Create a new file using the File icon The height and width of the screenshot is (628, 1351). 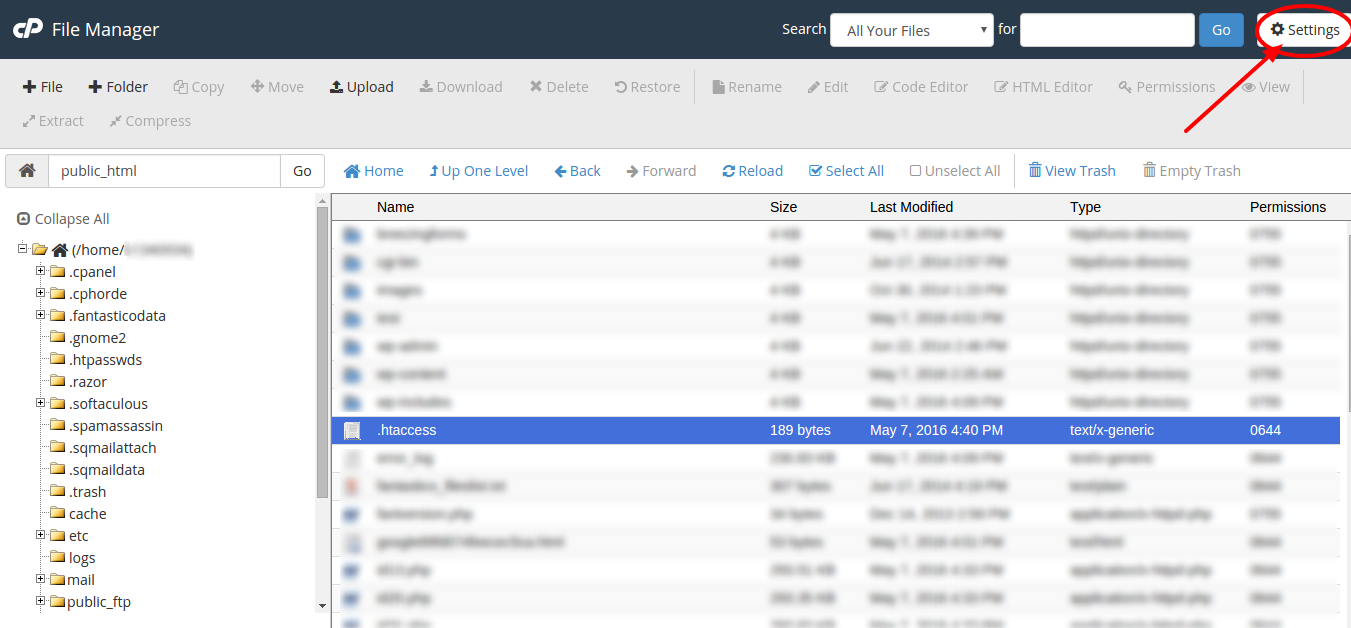point(42,87)
